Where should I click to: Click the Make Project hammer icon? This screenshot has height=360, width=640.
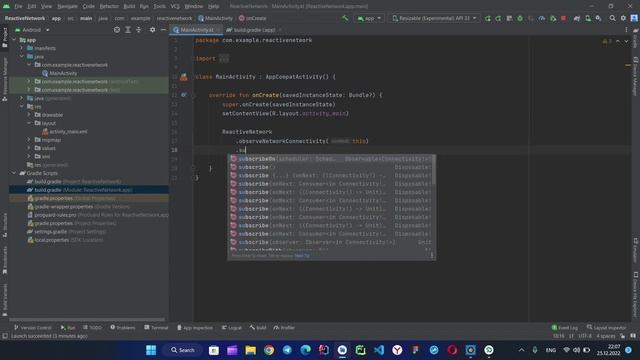coord(345,18)
